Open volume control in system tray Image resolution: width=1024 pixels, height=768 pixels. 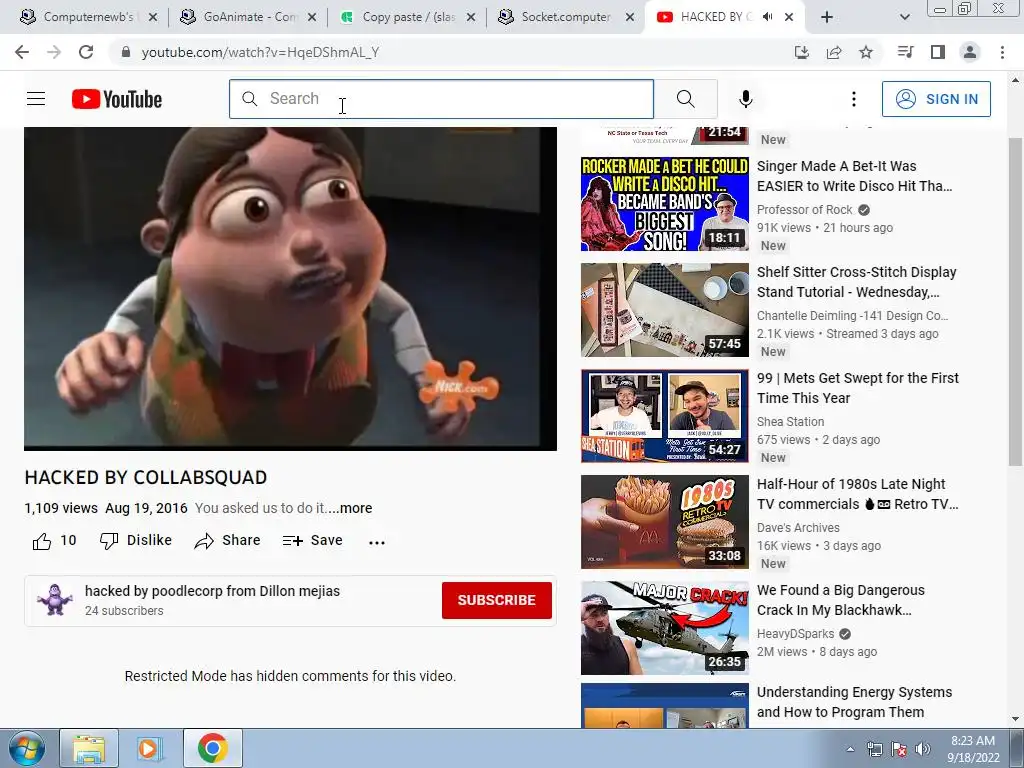[x=923, y=749]
